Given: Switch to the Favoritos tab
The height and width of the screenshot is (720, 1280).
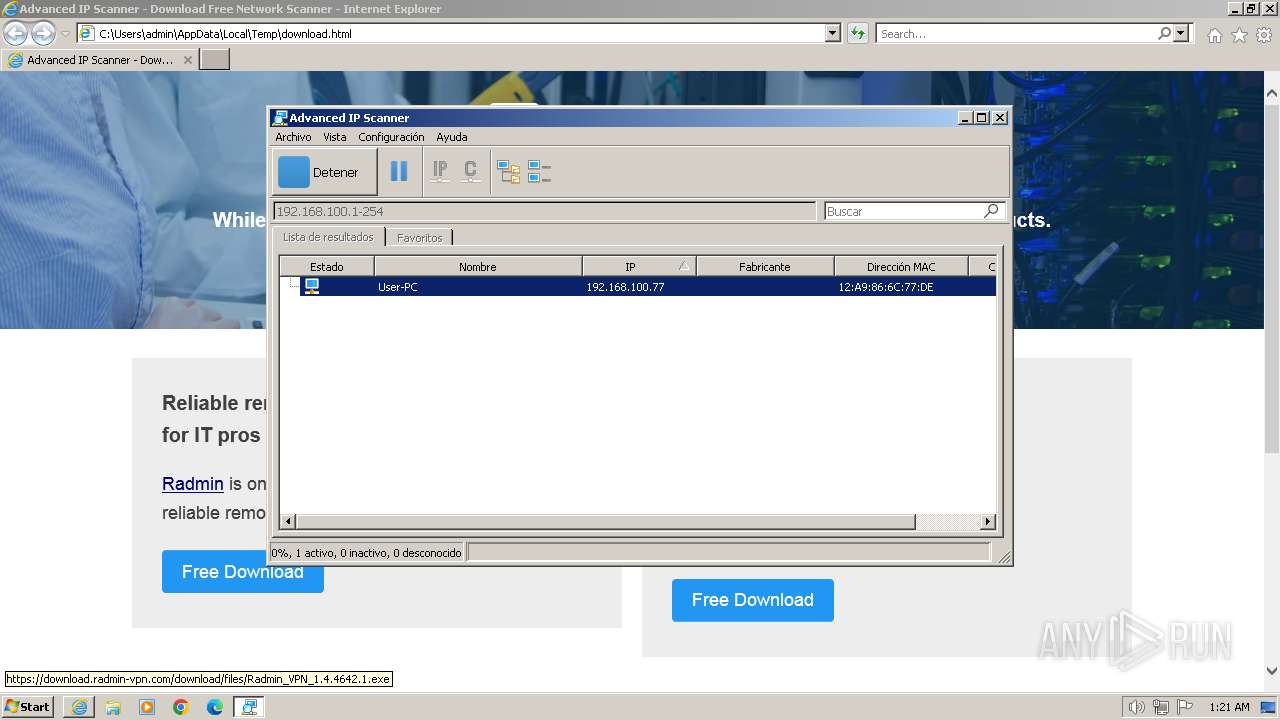Looking at the screenshot, I should point(419,238).
